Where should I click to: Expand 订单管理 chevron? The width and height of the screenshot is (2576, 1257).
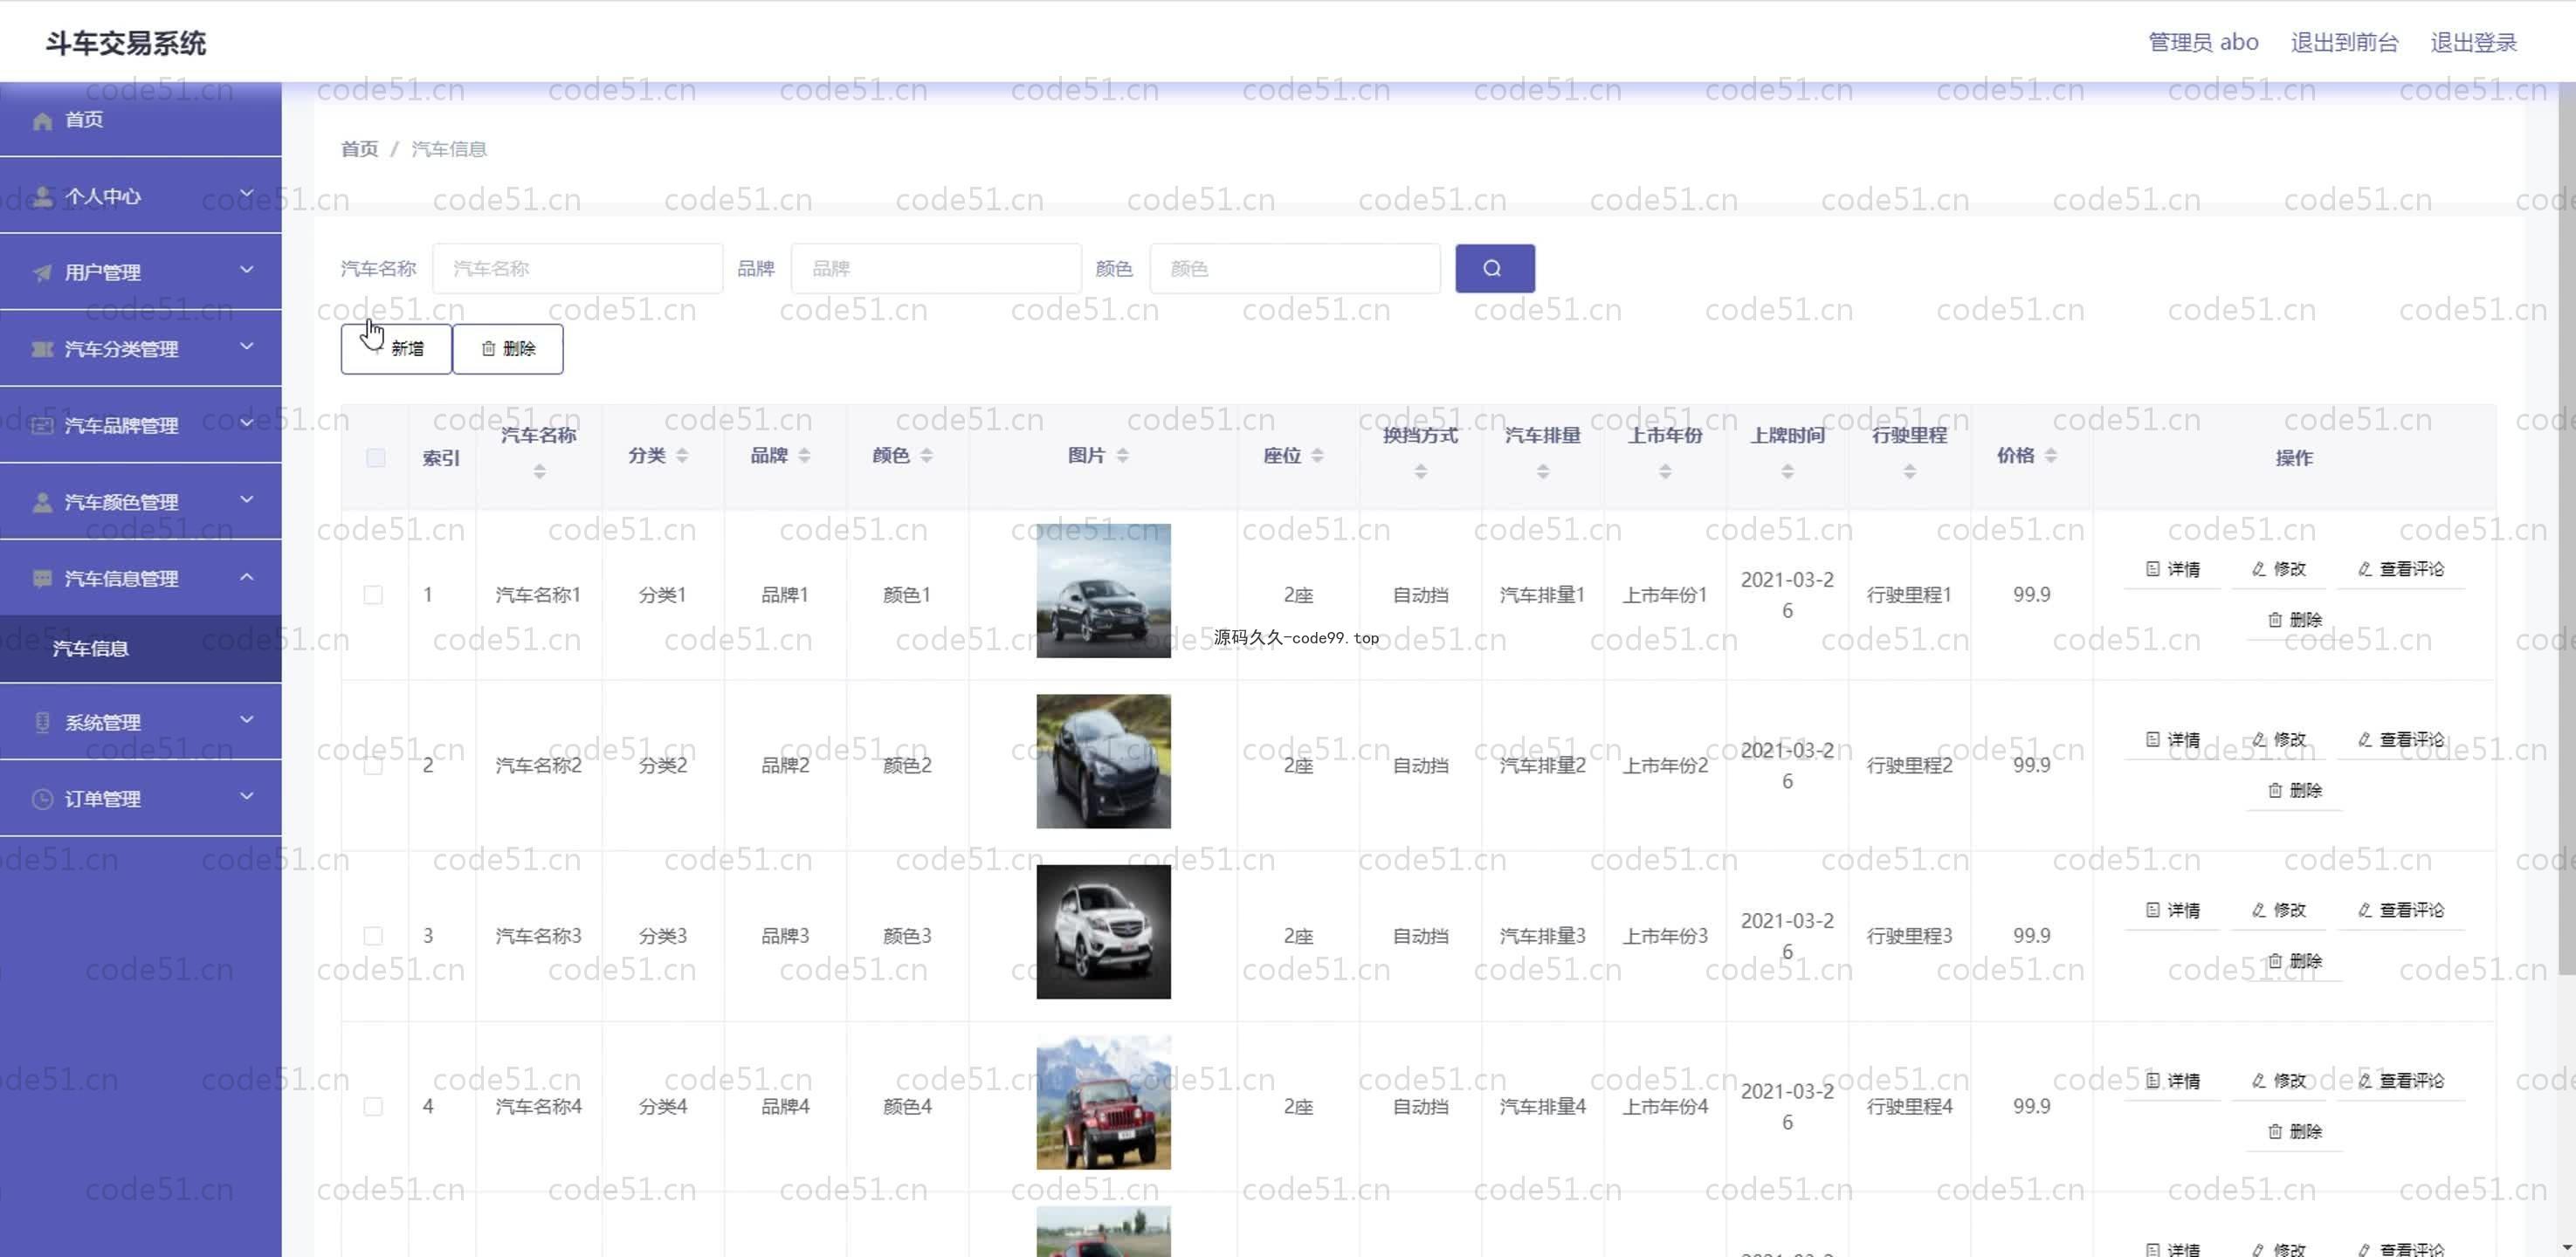tap(246, 797)
